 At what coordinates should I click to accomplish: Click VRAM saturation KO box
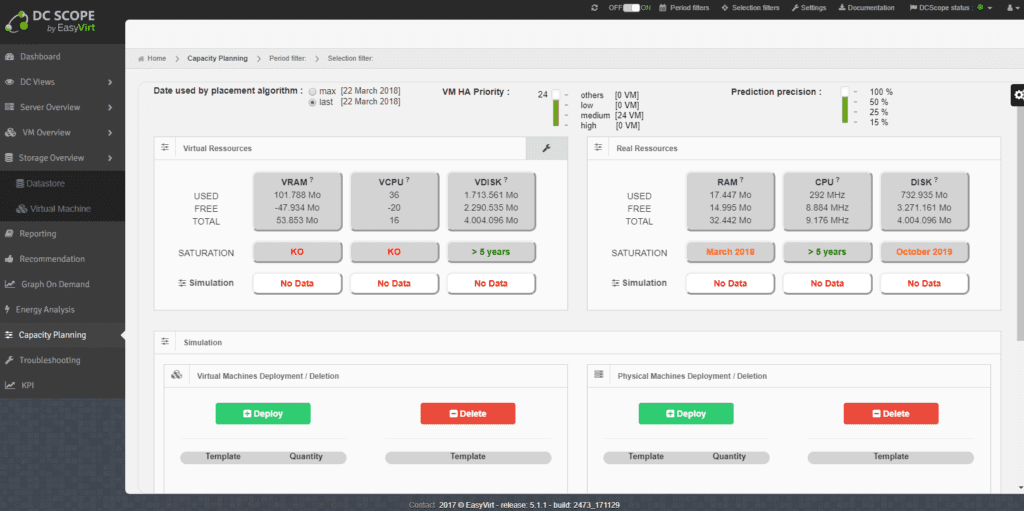coord(297,252)
